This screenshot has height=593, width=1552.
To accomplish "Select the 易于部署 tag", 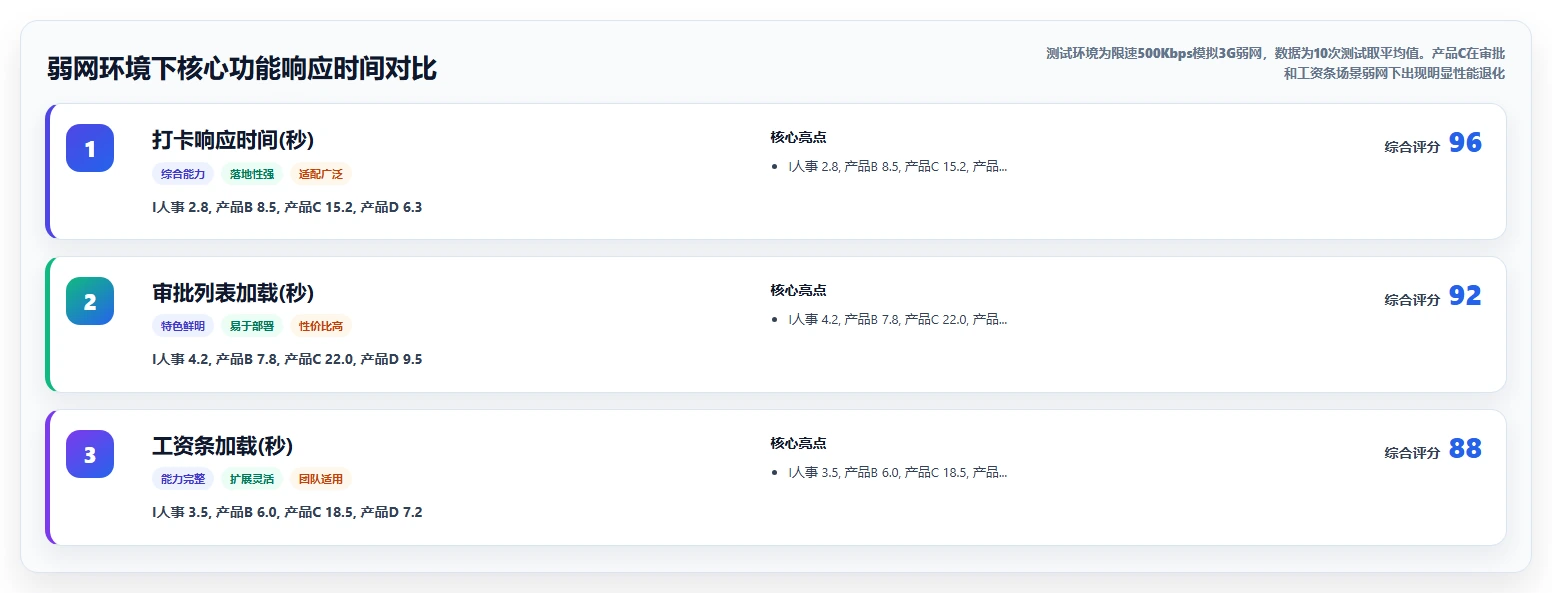I will 252,326.
